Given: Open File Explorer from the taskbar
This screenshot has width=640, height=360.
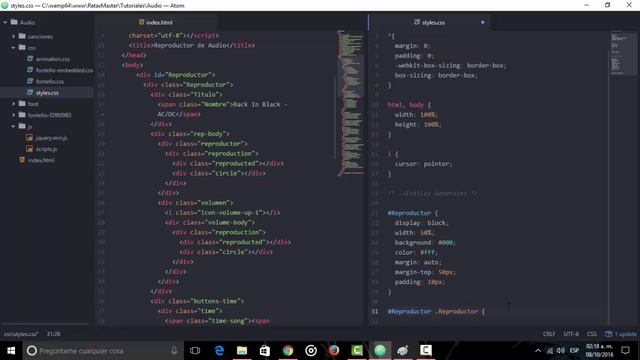Looking at the screenshot, I should click(x=242, y=351).
